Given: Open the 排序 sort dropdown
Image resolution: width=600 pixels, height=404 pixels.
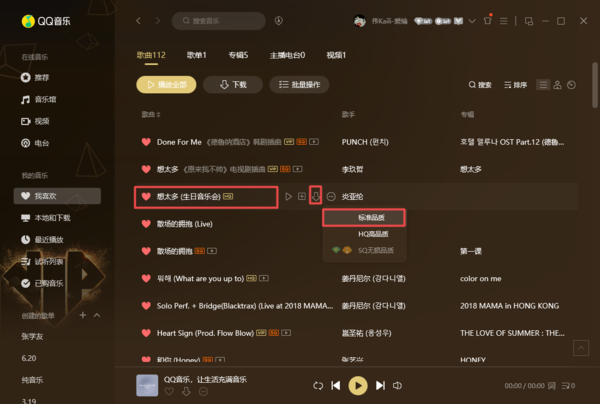Looking at the screenshot, I should pyautogui.click(x=515, y=85).
